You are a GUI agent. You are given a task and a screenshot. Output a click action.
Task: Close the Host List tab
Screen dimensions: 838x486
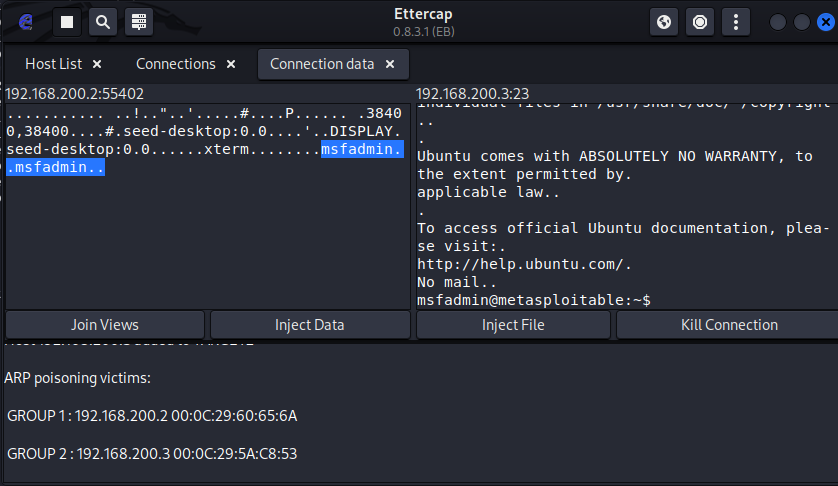point(97,64)
